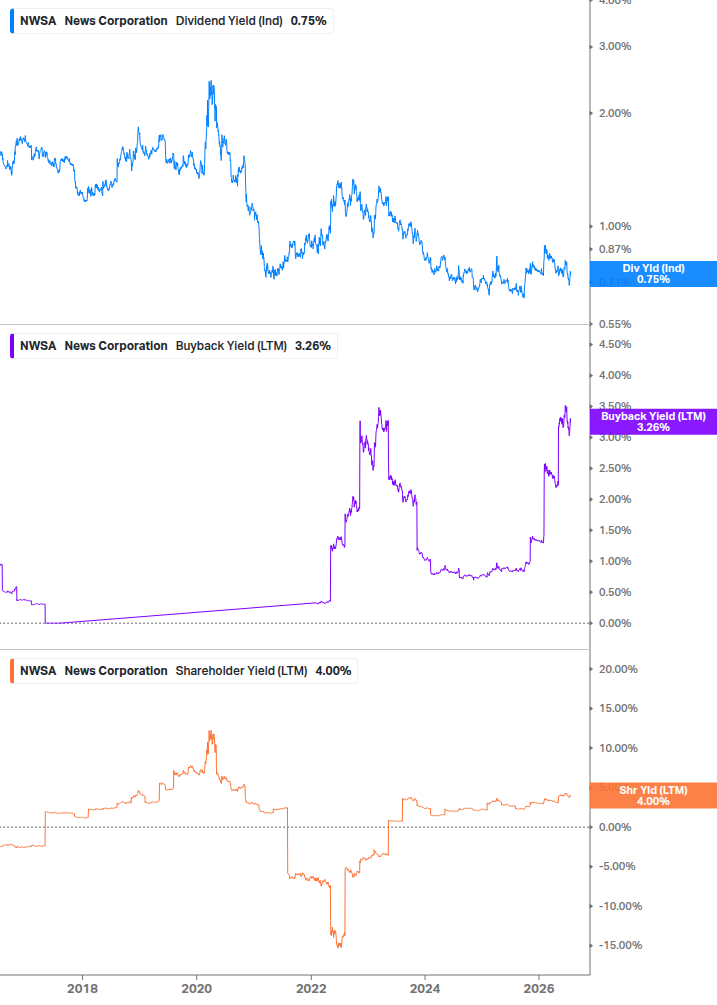Image resolution: width=717 pixels, height=1005 pixels.
Task: Click the 2022 label on the time axis
Action: pos(311,988)
